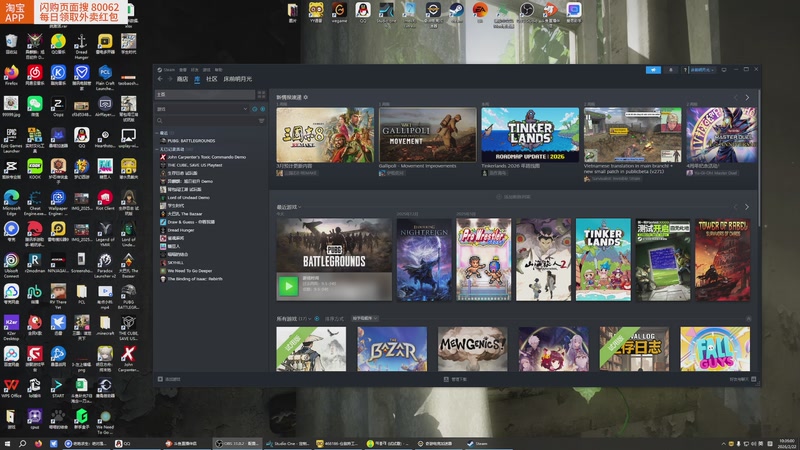800x450 pixels.
Task: Select Lord of Undead Demo in library list
Action: pyautogui.click(x=188, y=197)
